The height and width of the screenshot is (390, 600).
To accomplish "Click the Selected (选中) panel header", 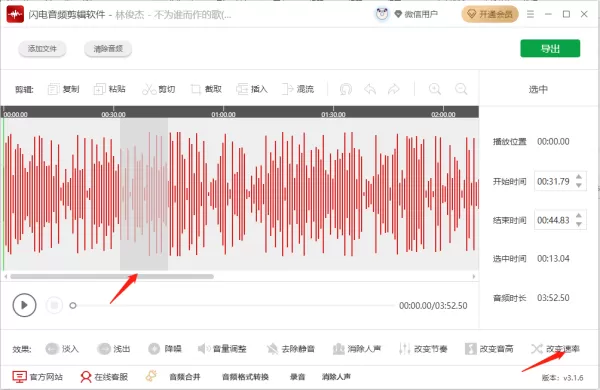I will pos(538,89).
